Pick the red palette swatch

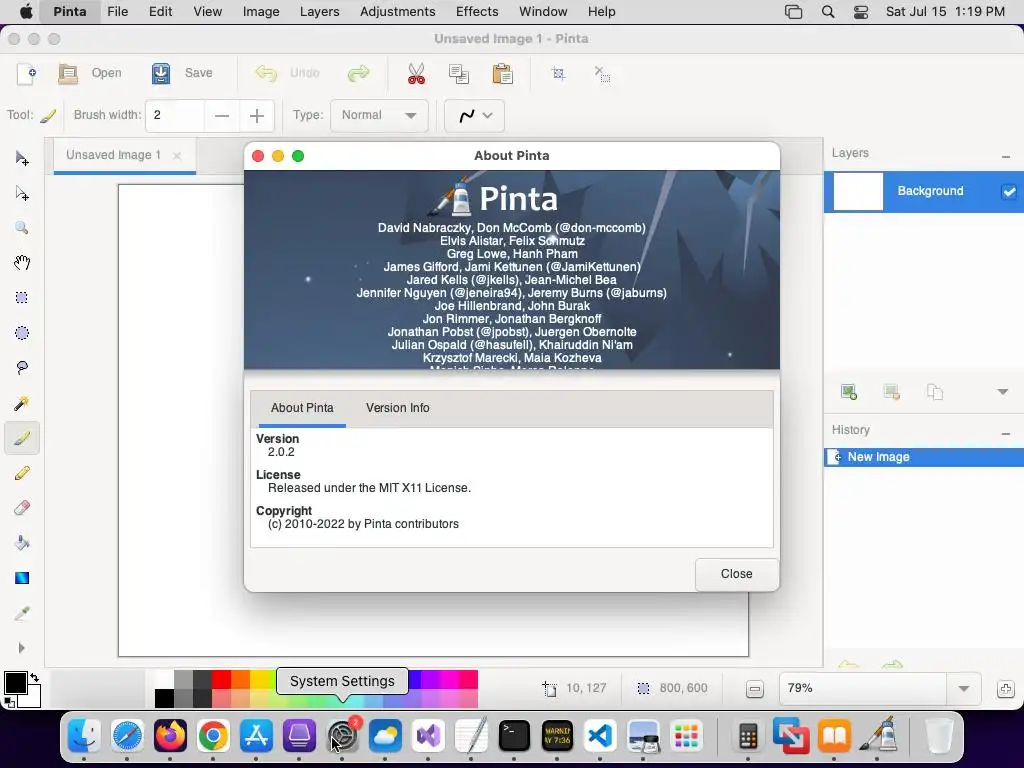click(221, 679)
